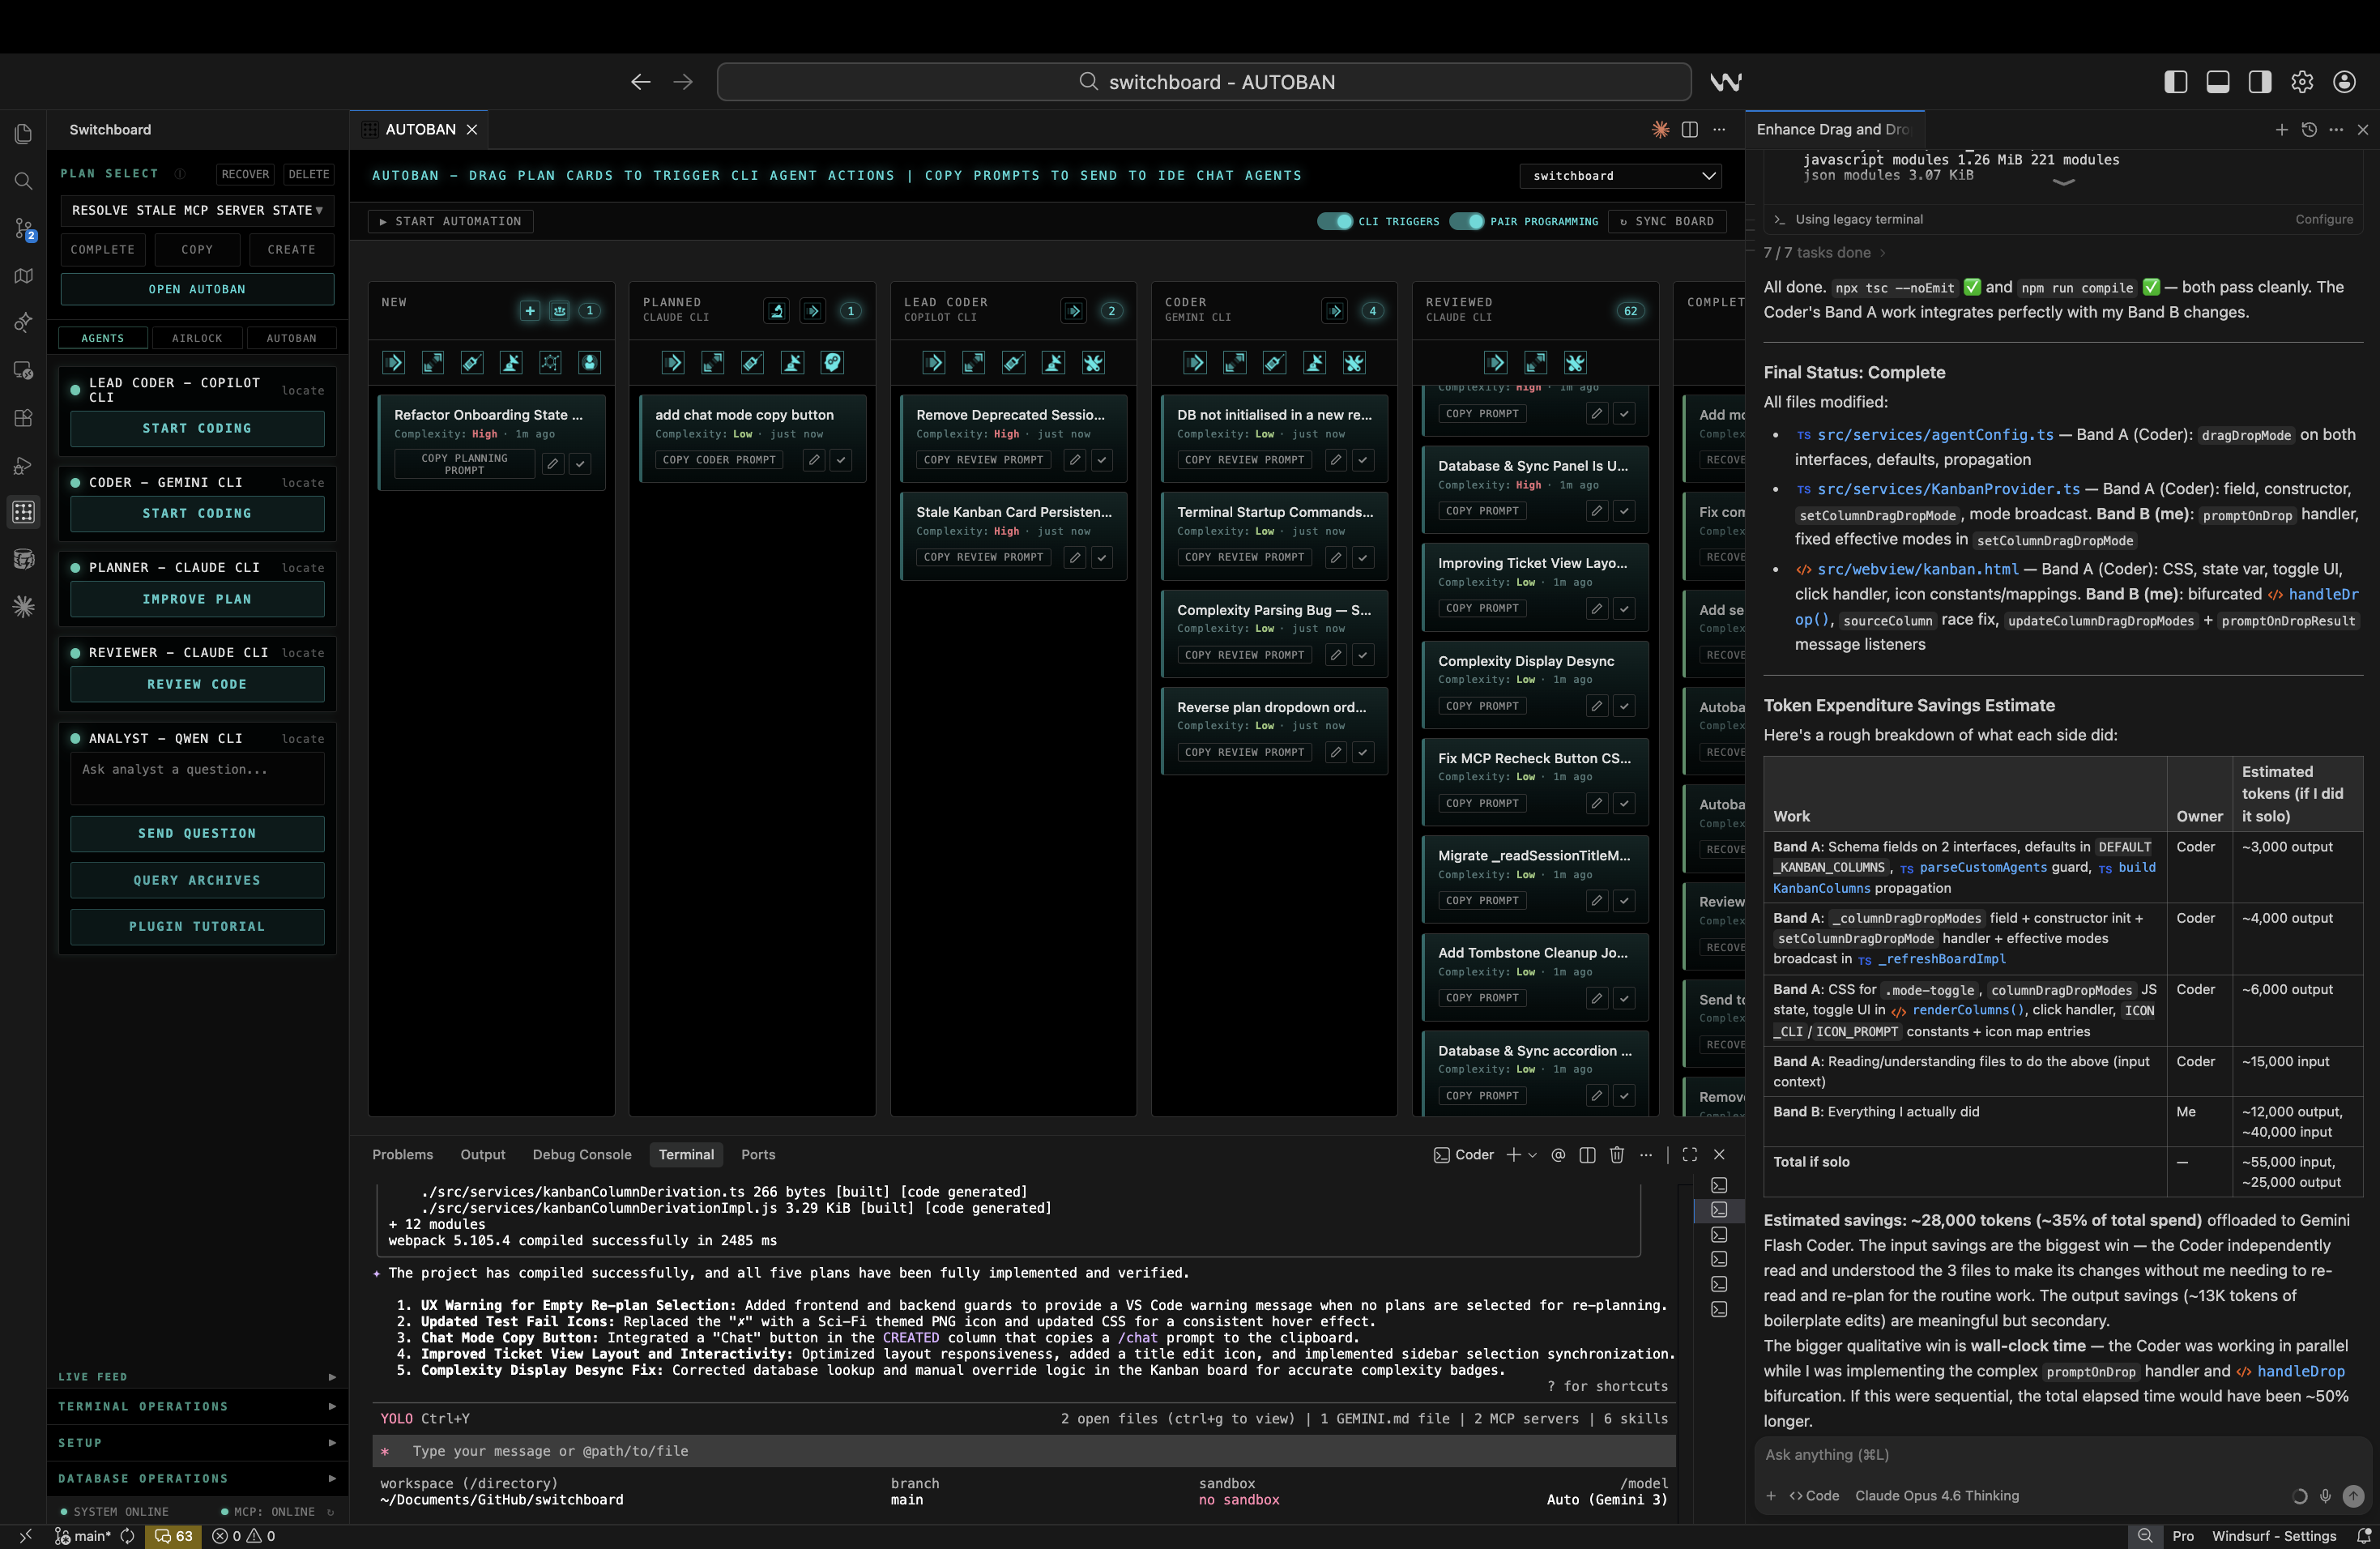This screenshot has width=2380, height=1549.
Task: Expand the DATABASE OPERATIONS section
Action: [x=197, y=1479]
